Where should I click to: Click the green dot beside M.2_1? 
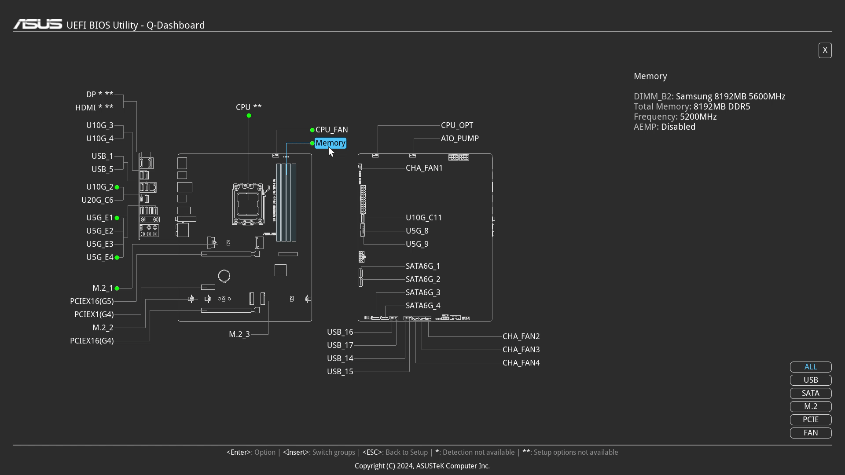click(117, 288)
